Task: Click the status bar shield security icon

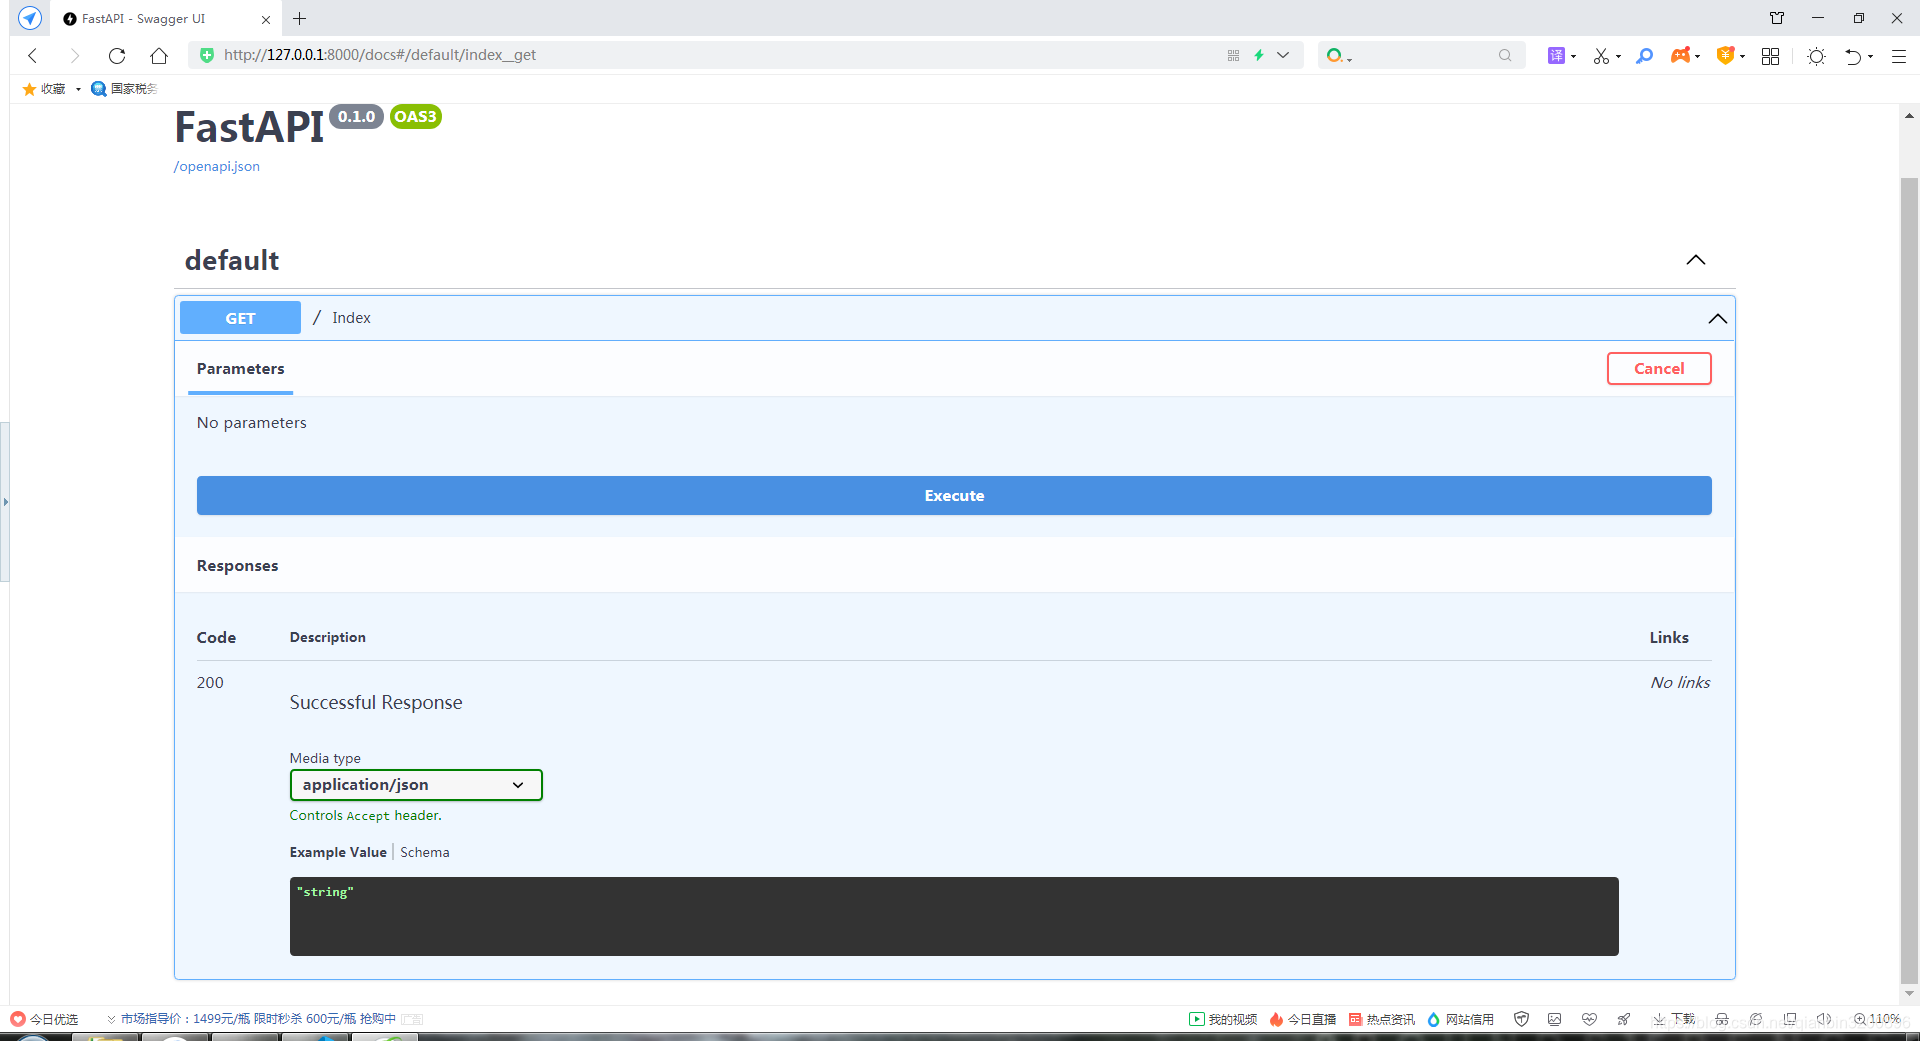Action: (1522, 1020)
